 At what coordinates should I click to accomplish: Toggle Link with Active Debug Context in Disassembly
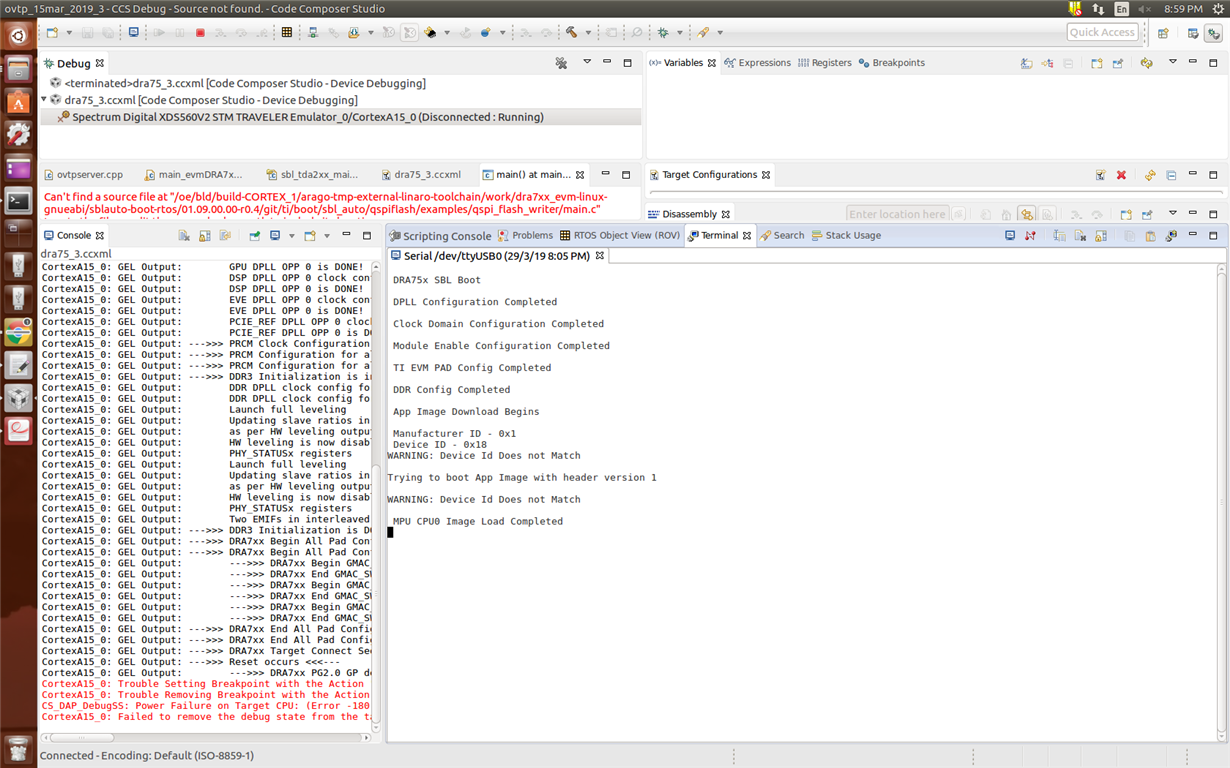click(x=1026, y=214)
